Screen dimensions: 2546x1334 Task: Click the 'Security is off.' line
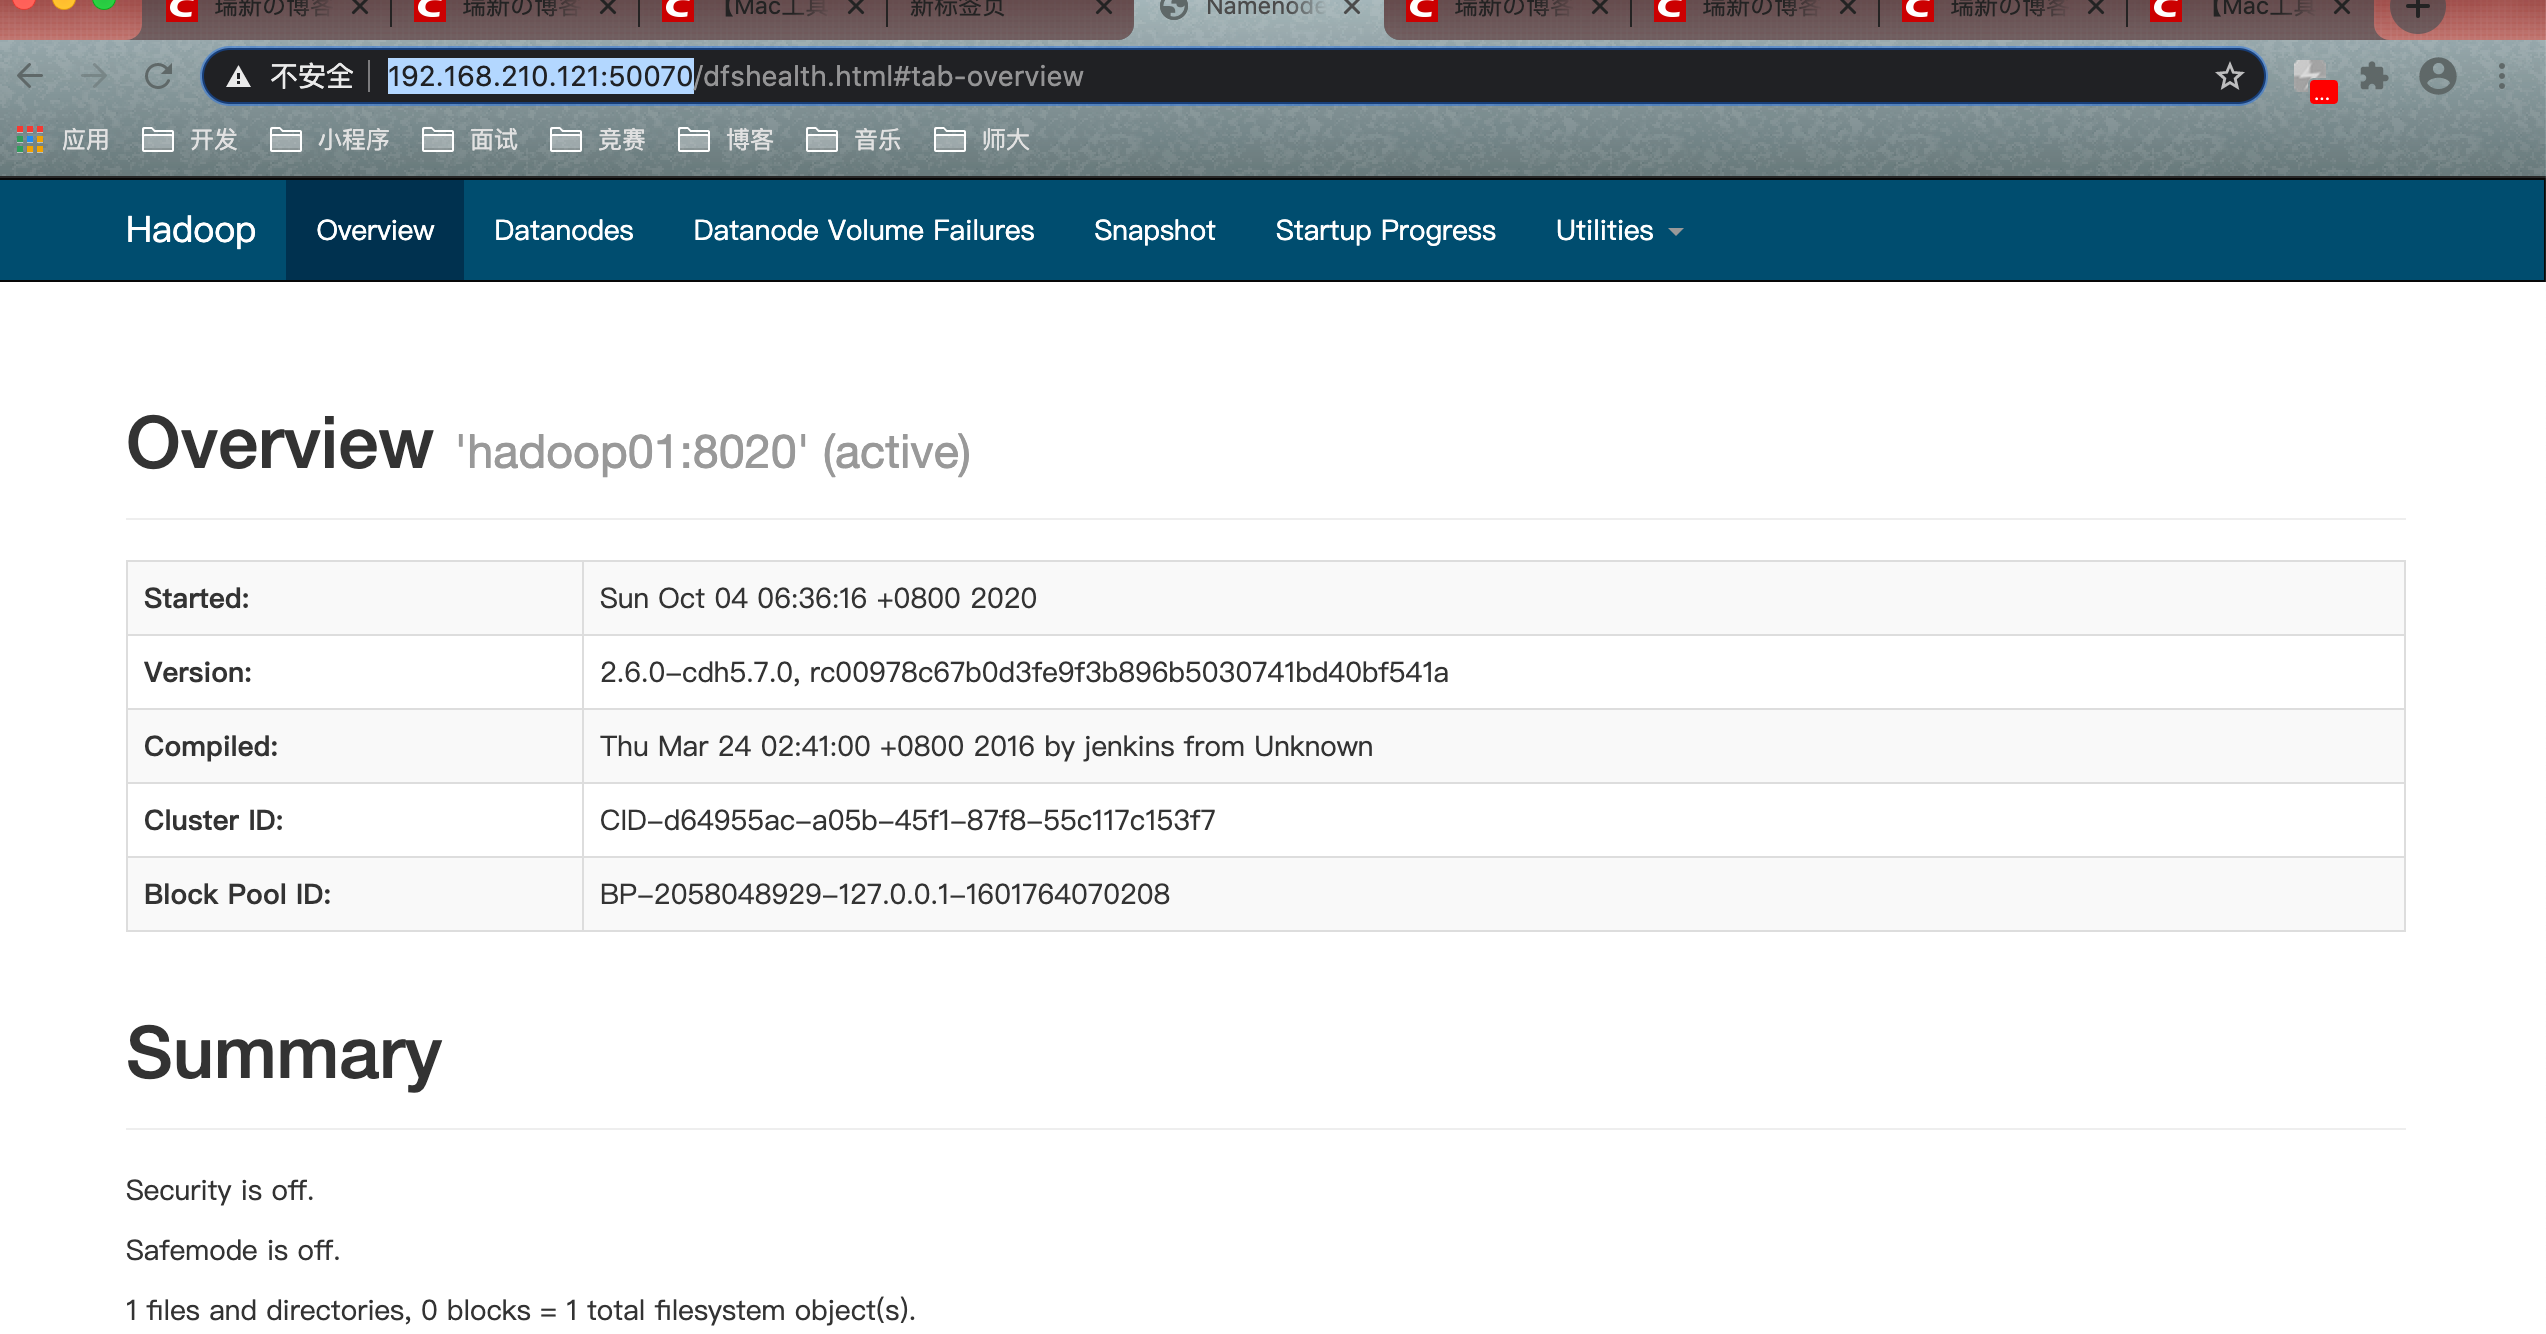click(220, 1190)
